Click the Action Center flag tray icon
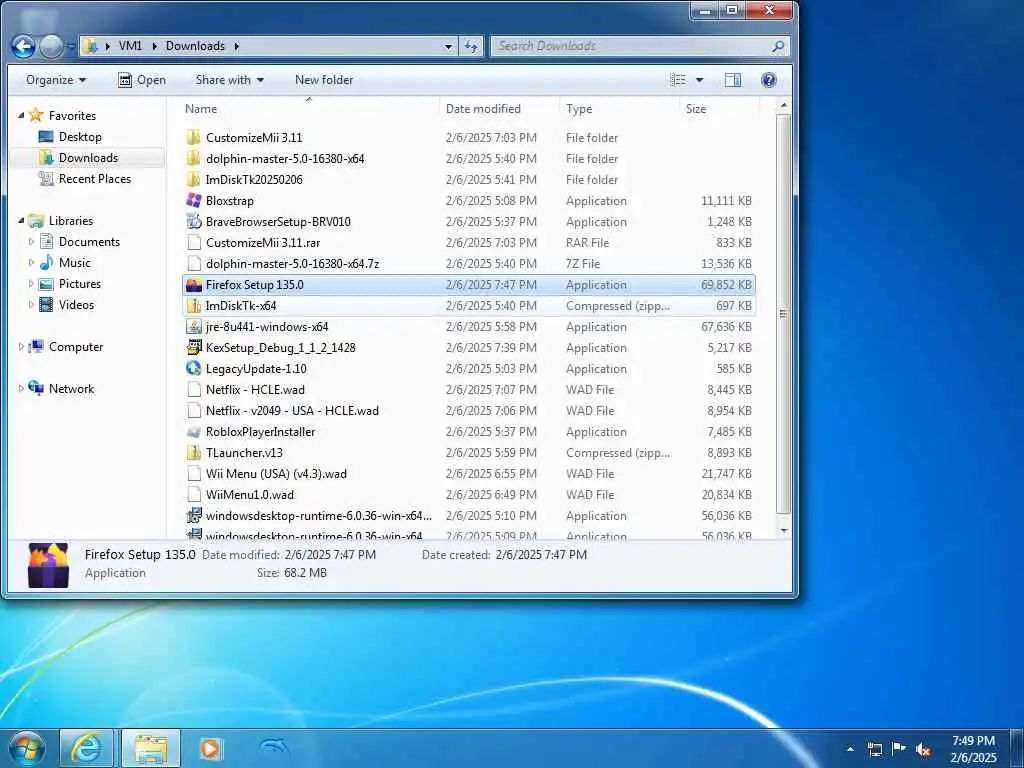 (899, 749)
